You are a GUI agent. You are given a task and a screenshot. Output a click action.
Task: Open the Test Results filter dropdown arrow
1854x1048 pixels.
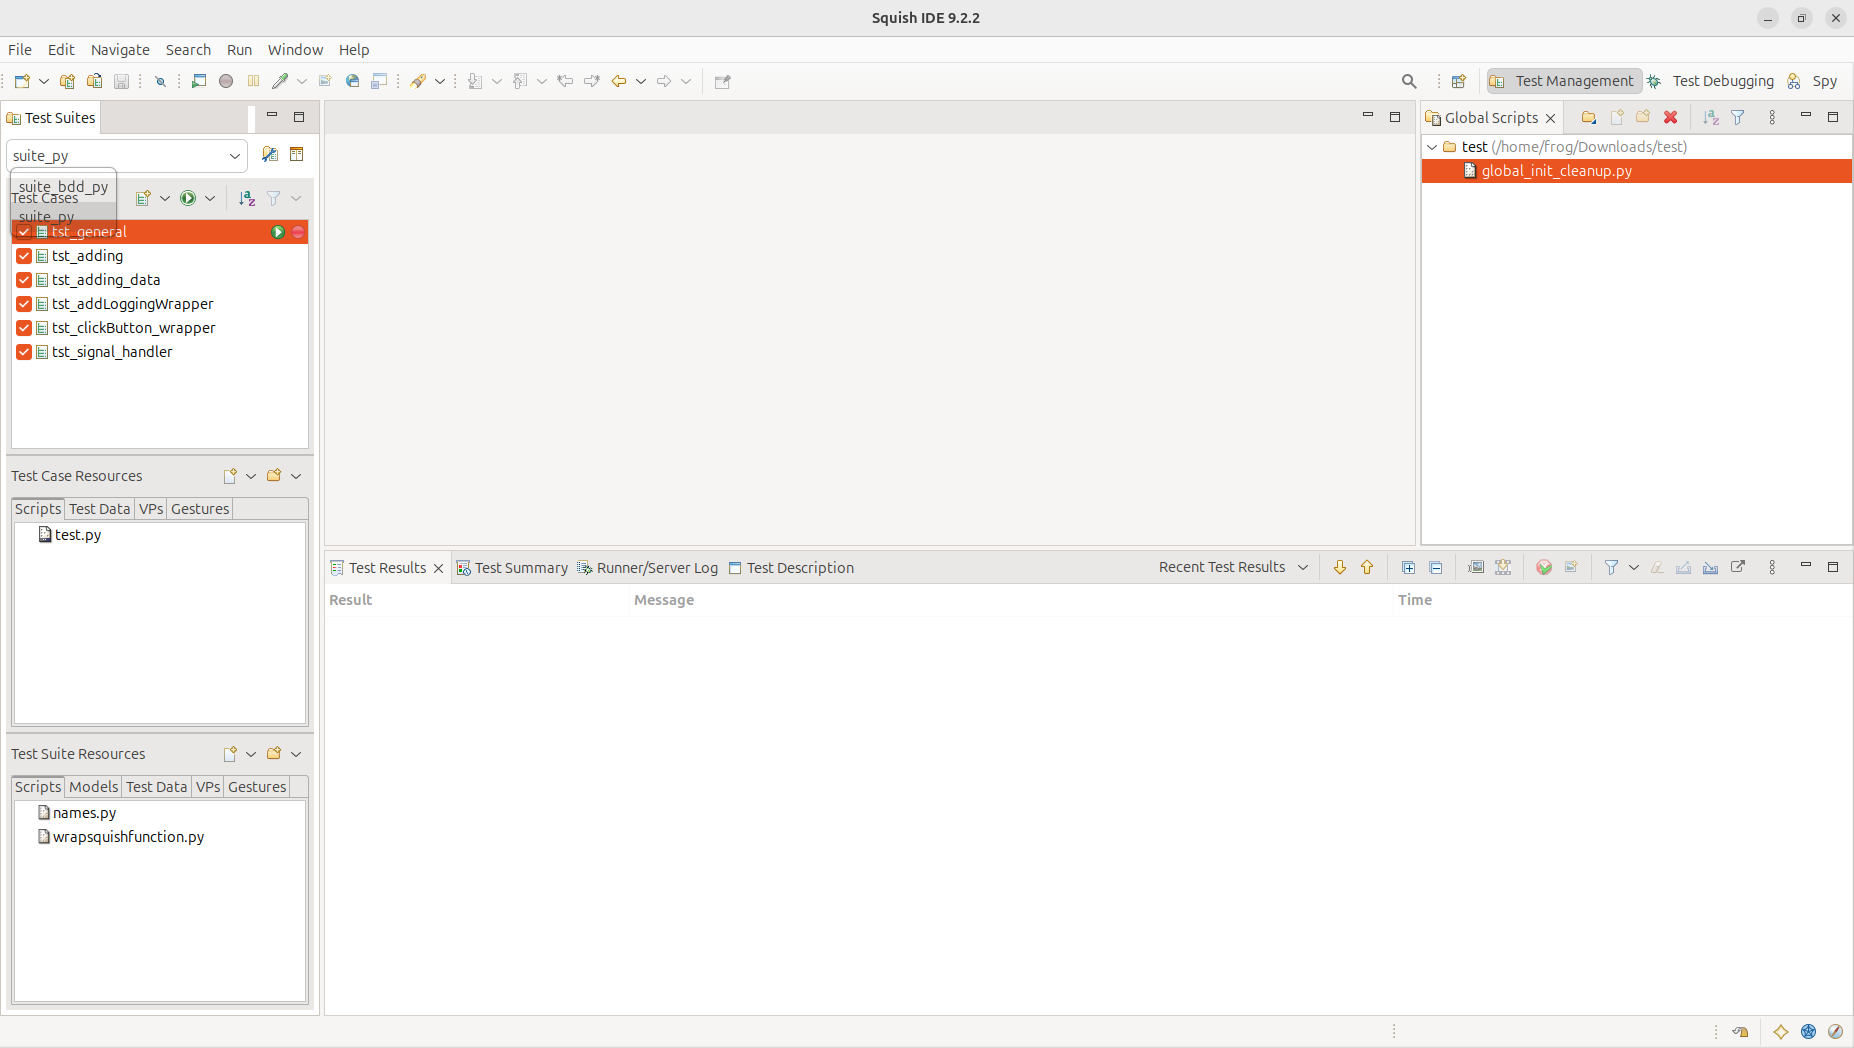(1634, 567)
